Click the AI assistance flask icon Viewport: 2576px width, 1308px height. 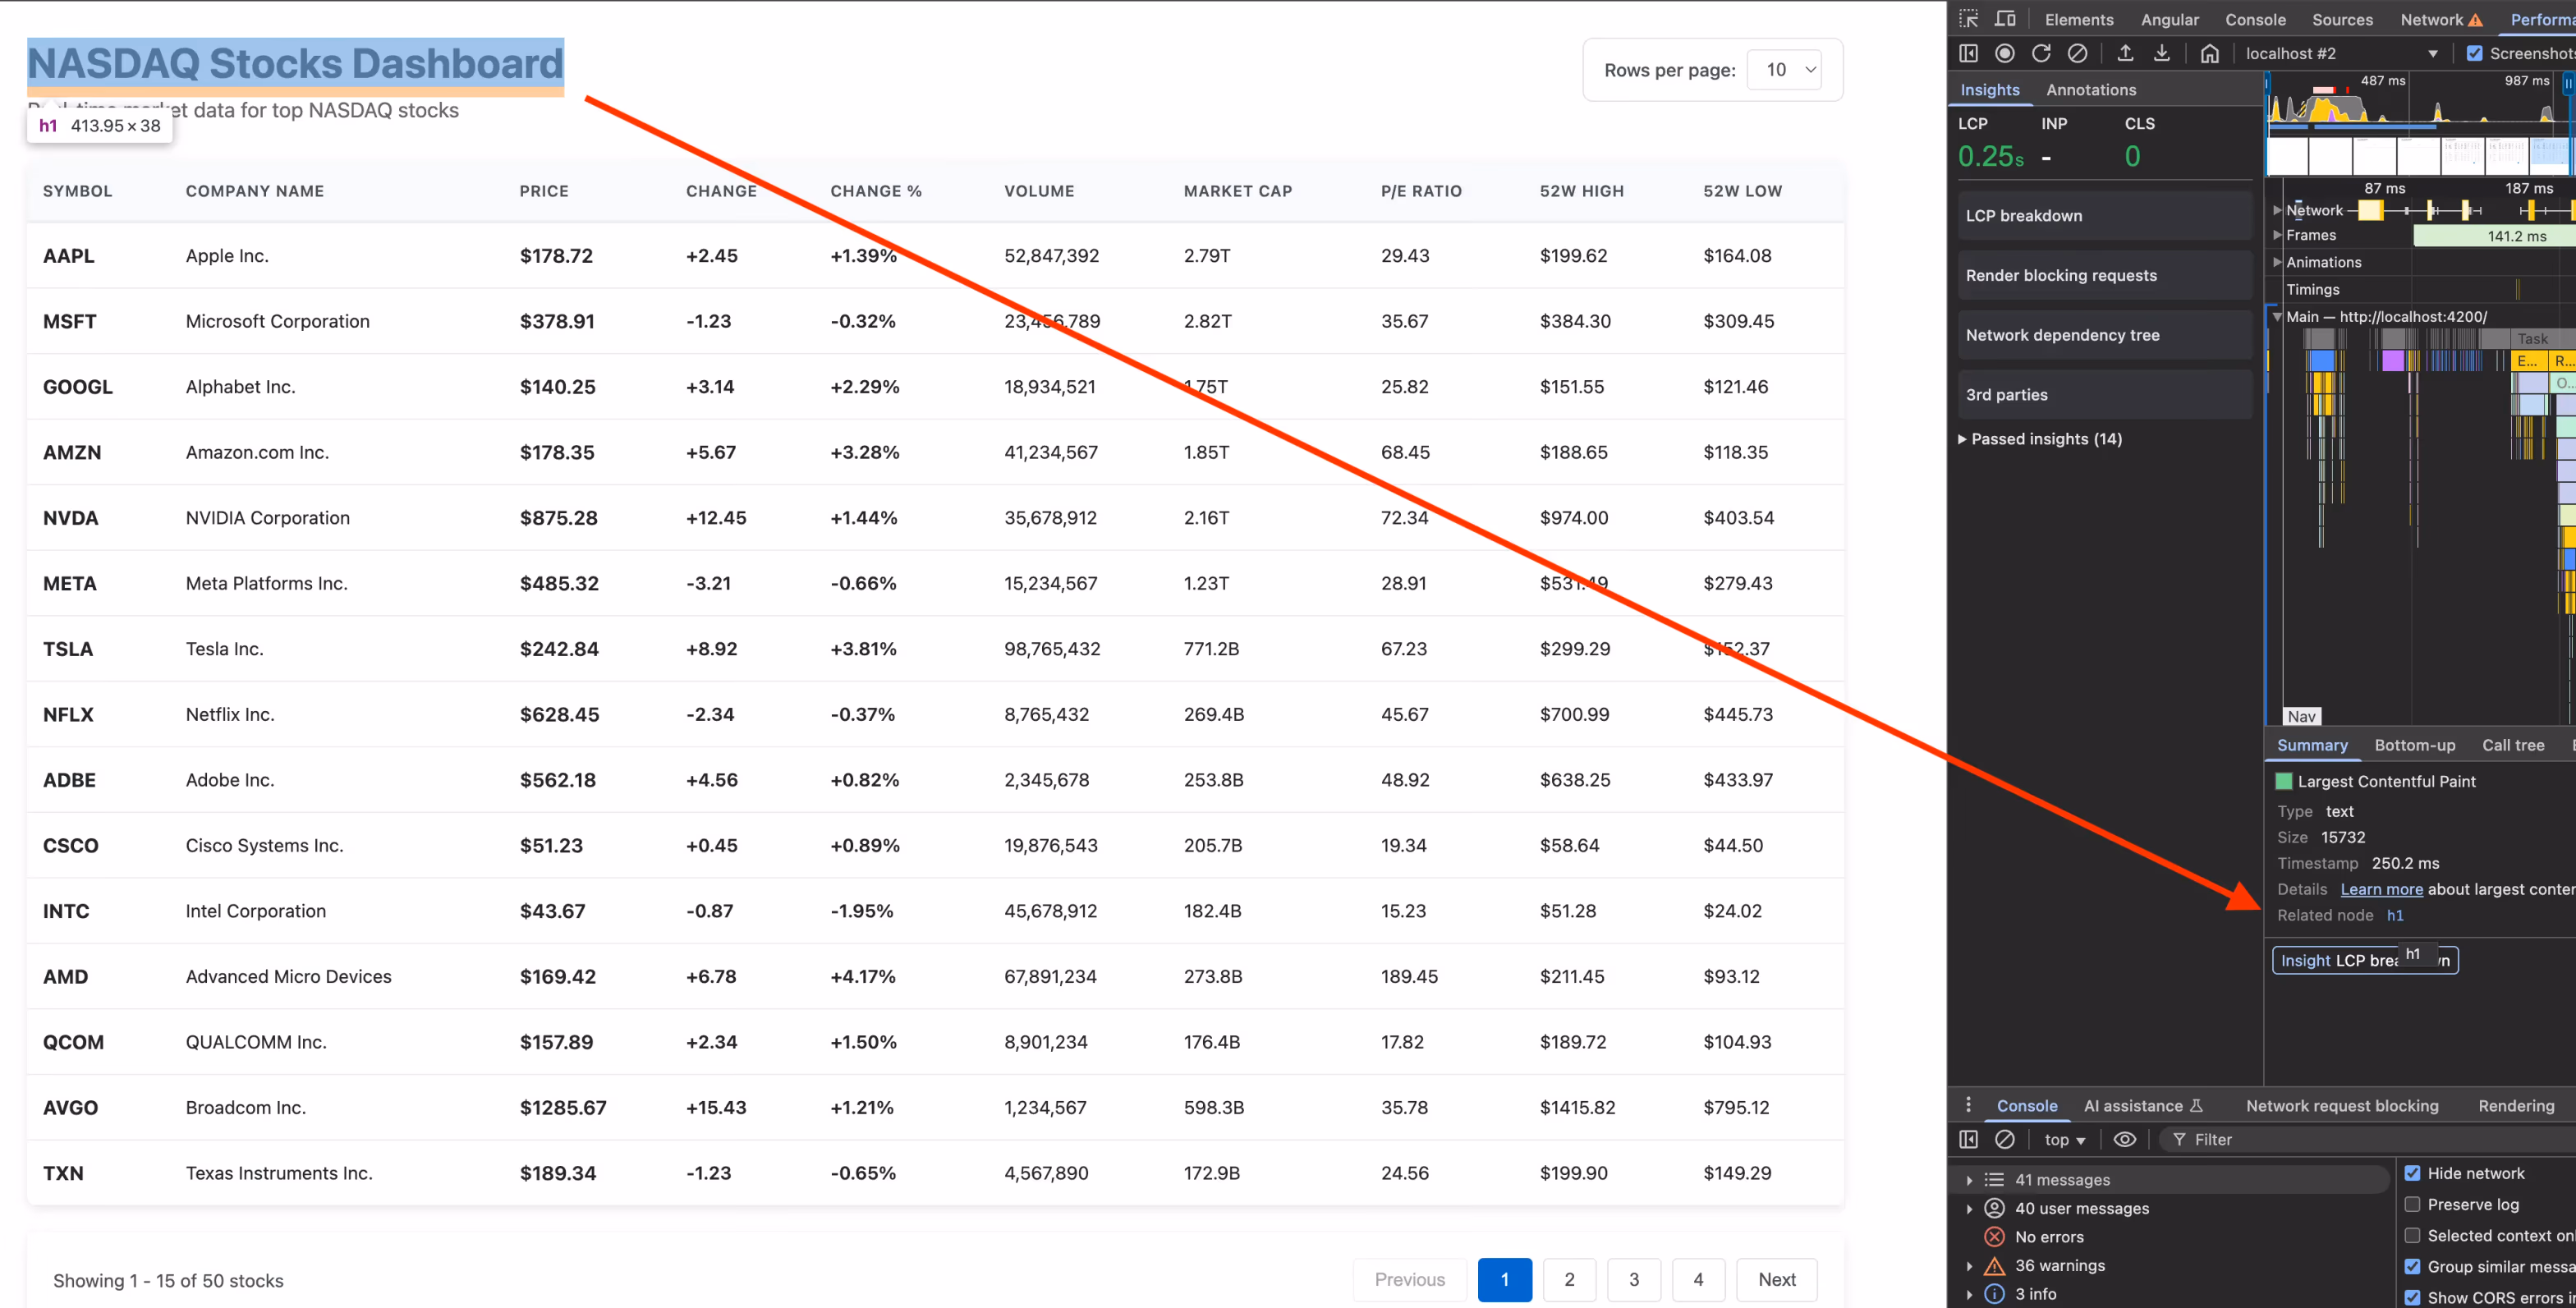2196,1105
